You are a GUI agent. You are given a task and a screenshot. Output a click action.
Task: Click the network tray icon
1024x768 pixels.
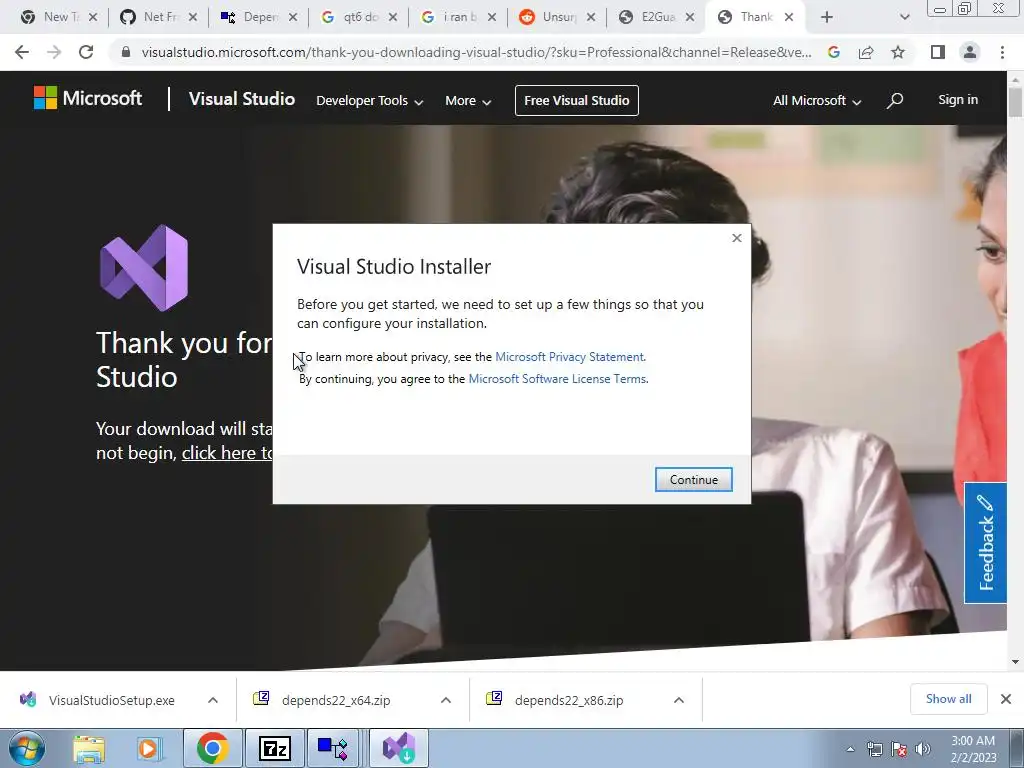[x=874, y=749]
